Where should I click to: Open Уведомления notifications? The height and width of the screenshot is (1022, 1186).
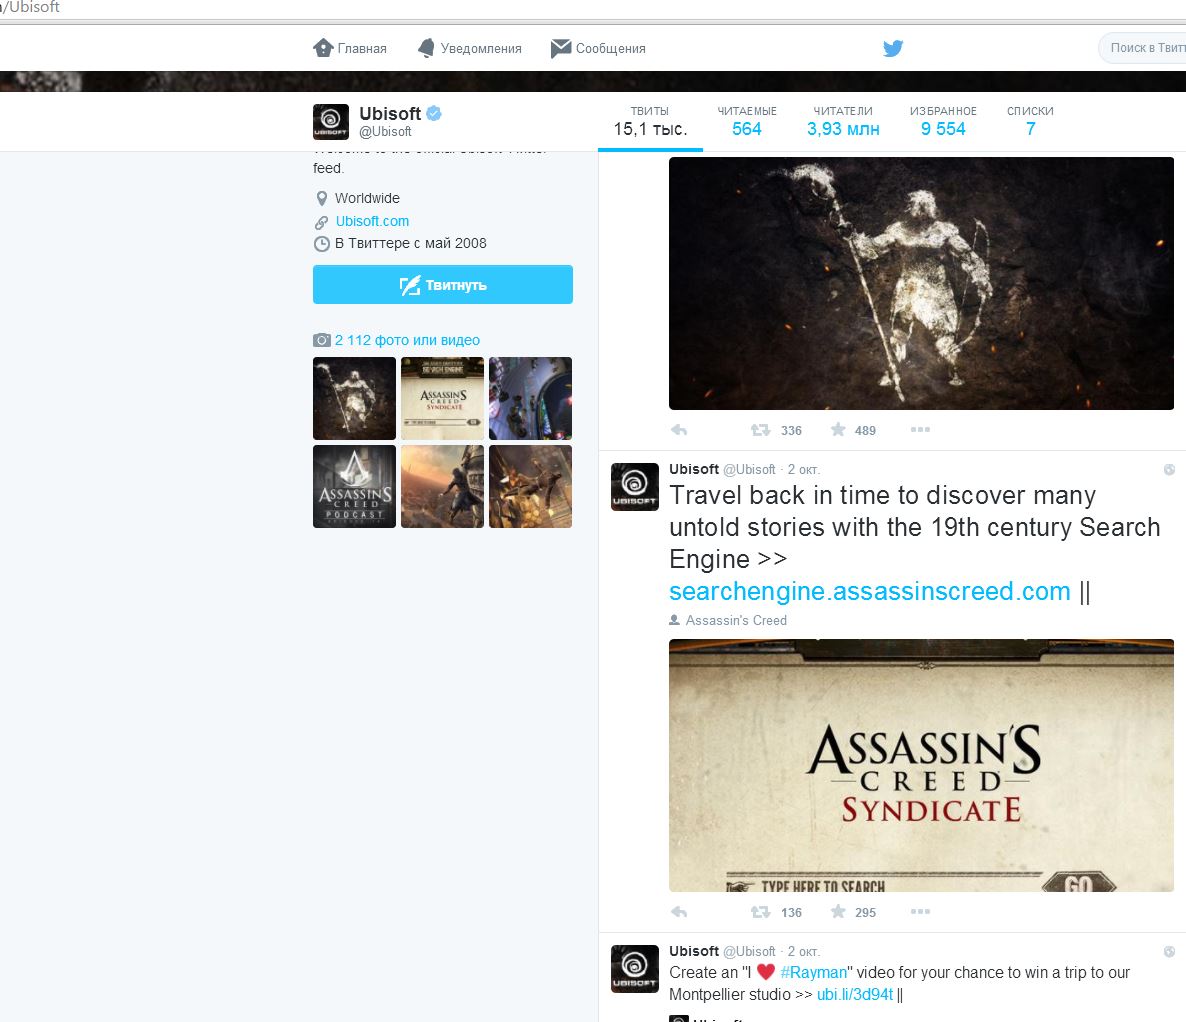tap(470, 48)
